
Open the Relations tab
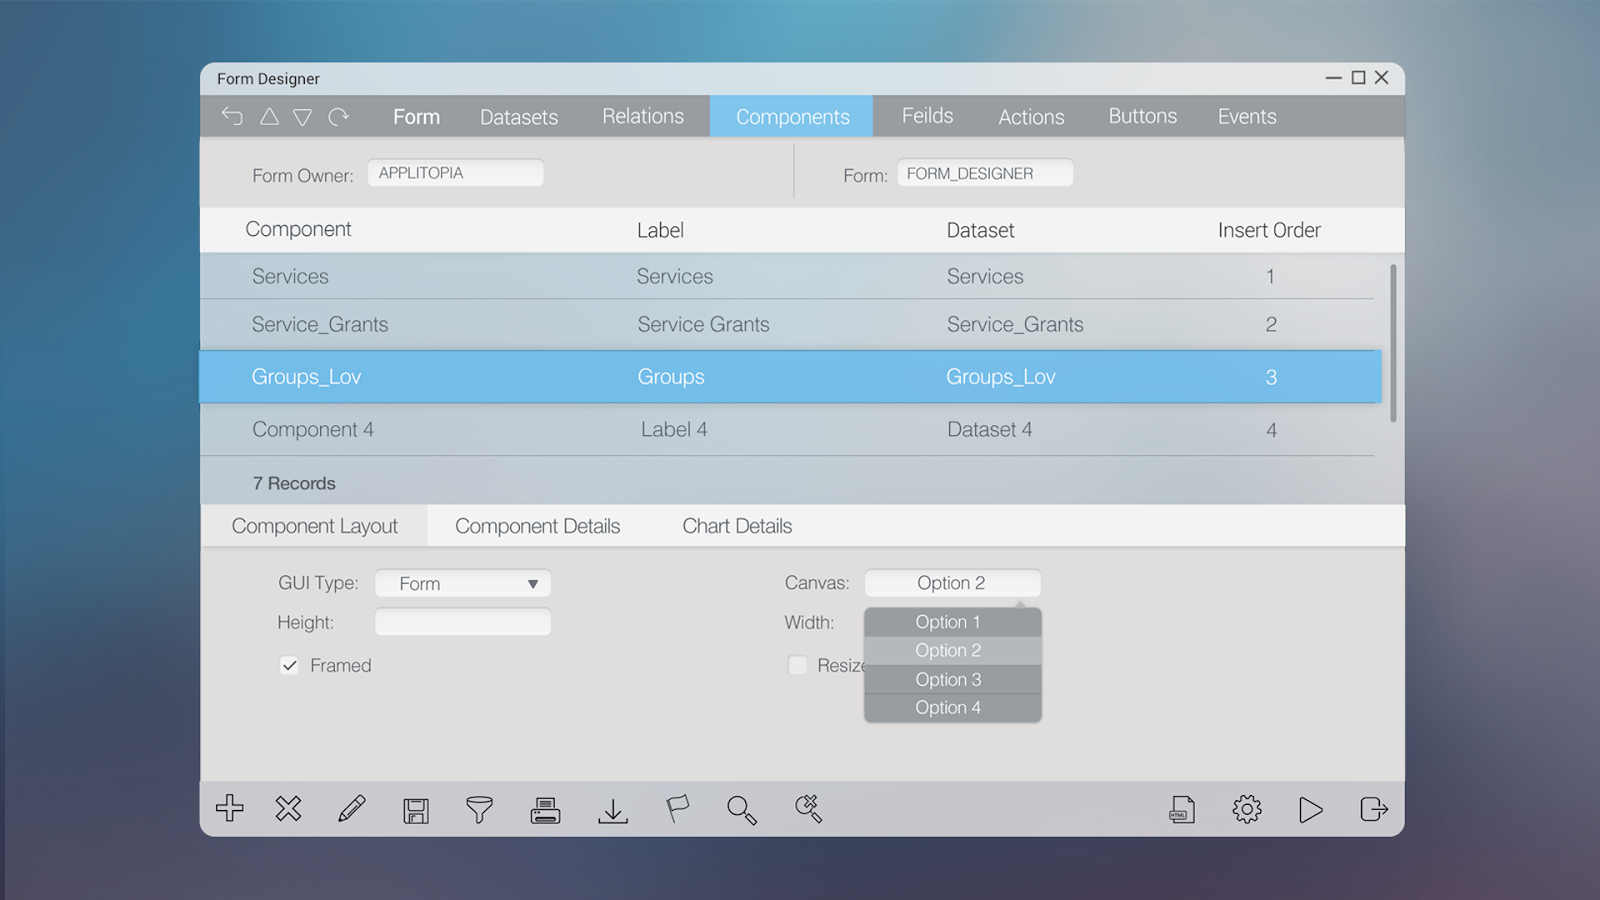coord(643,116)
